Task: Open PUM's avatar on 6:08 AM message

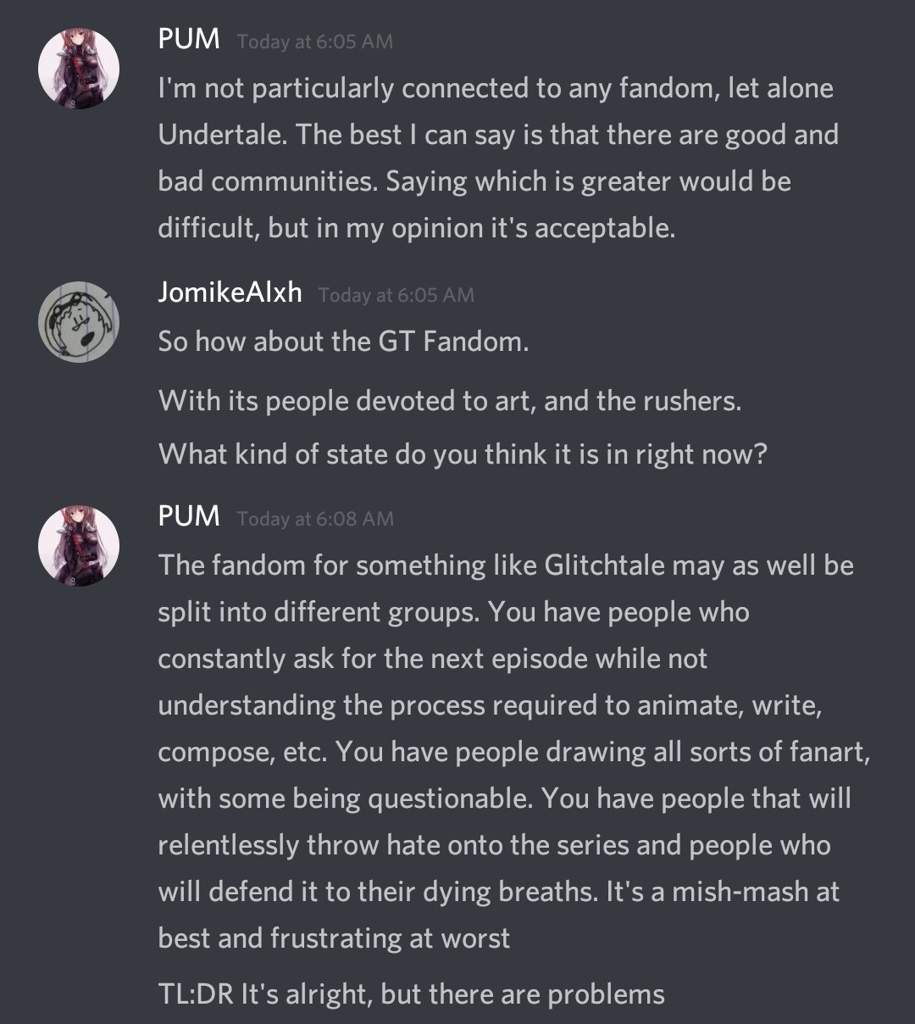Action: pyautogui.click(x=79, y=545)
